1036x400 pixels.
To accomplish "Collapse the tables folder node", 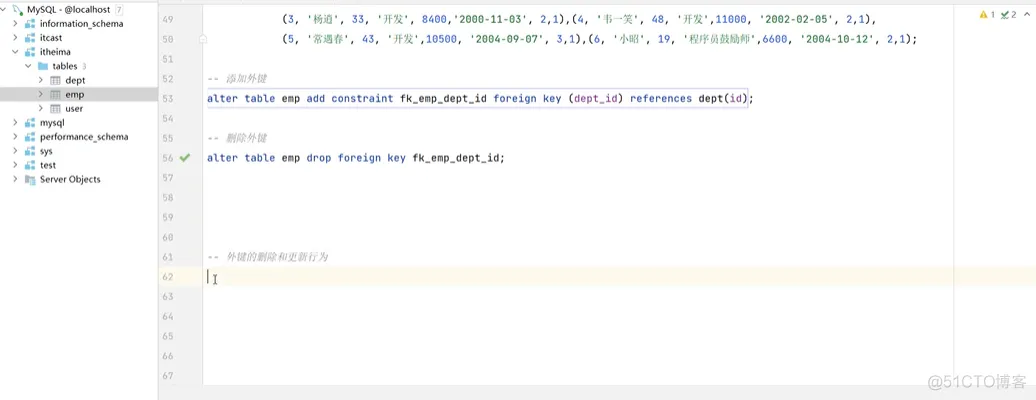I will pos(28,66).
